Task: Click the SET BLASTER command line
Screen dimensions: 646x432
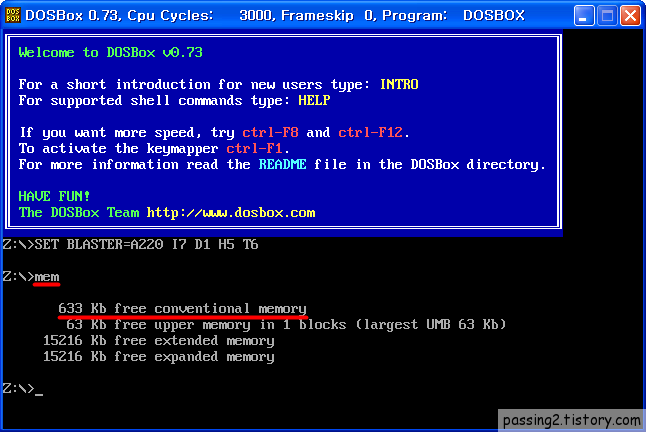Action: point(130,245)
